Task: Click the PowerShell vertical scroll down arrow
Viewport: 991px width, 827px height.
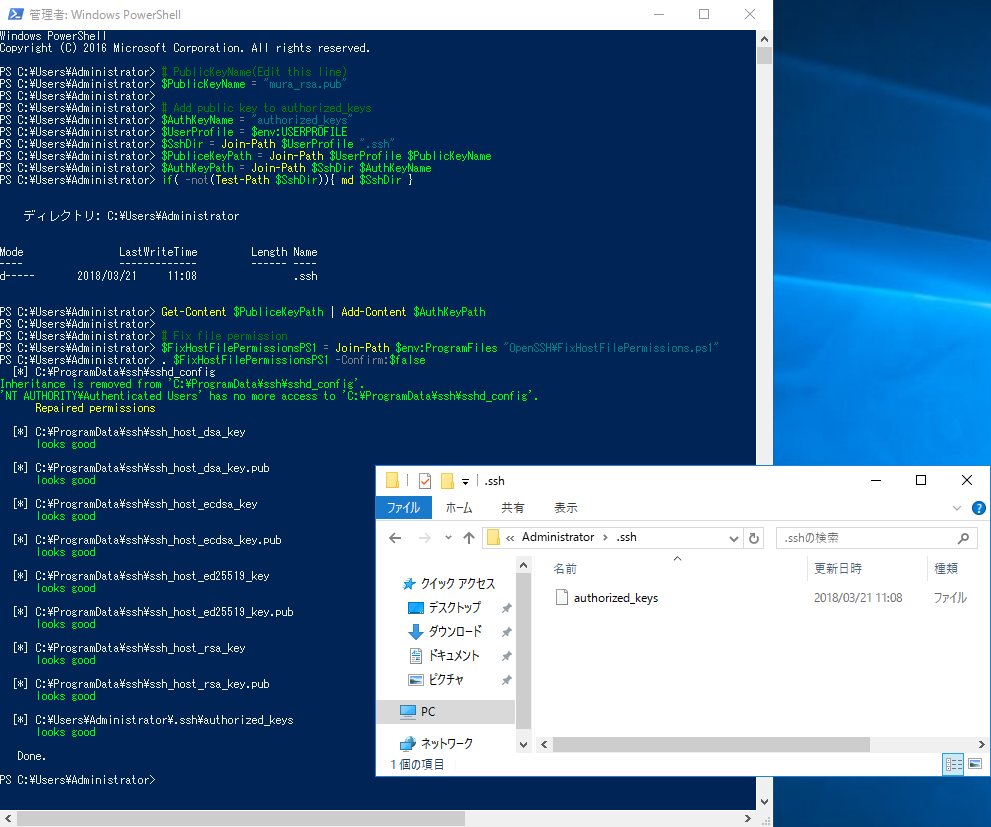Action: pos(764,801)
